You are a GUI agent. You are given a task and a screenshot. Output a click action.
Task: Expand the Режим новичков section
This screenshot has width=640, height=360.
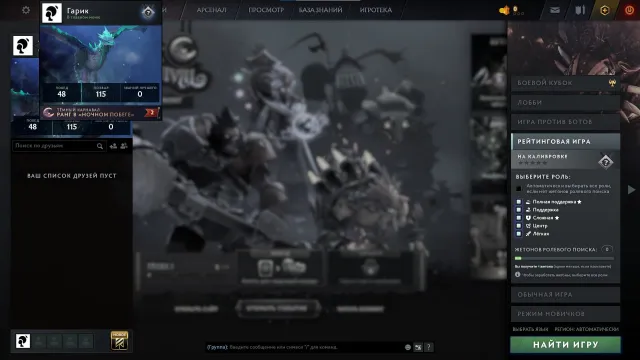[565, 313]
